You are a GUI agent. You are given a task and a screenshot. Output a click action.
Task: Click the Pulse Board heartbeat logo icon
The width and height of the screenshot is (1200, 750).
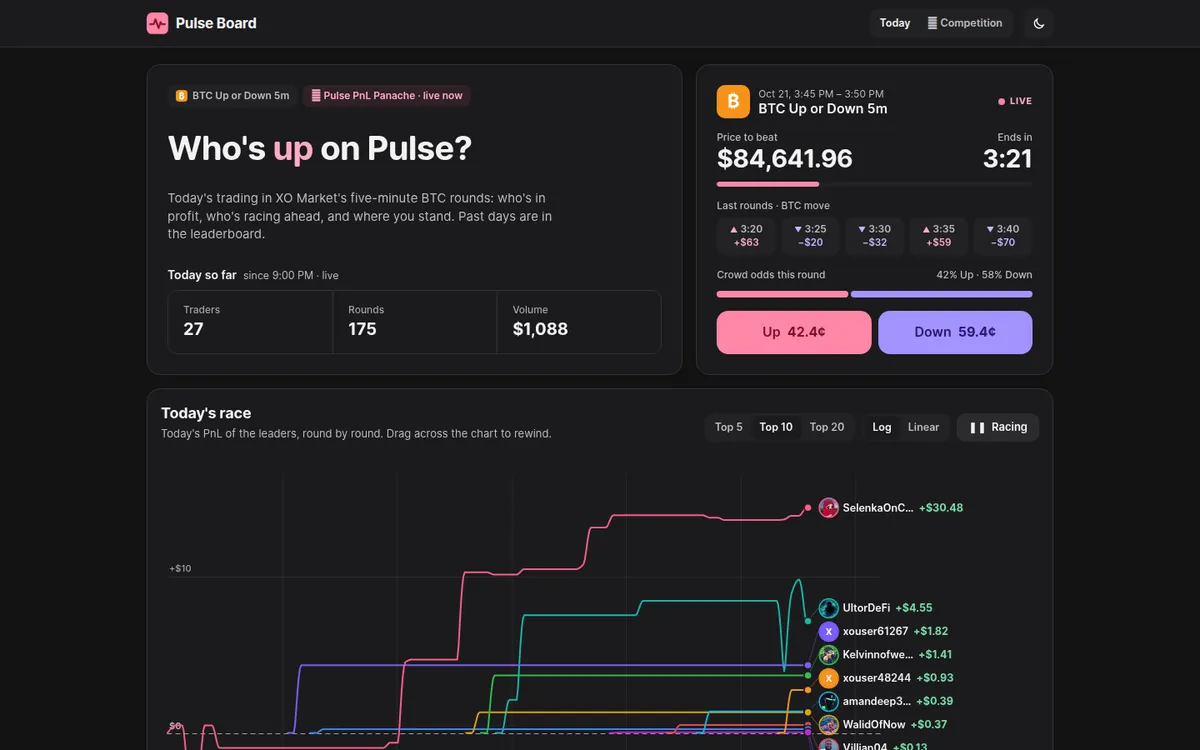point(157,23)
